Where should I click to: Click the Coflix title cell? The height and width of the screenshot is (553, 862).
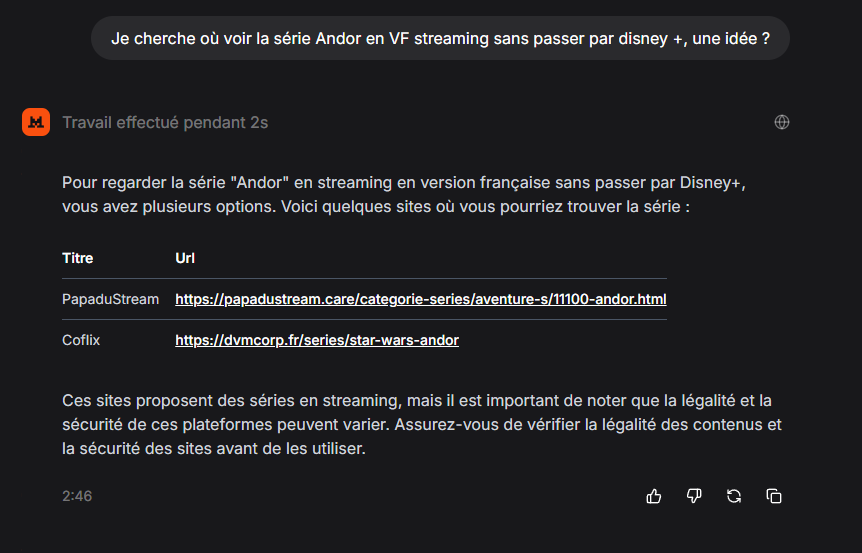(x=81, y=340)
